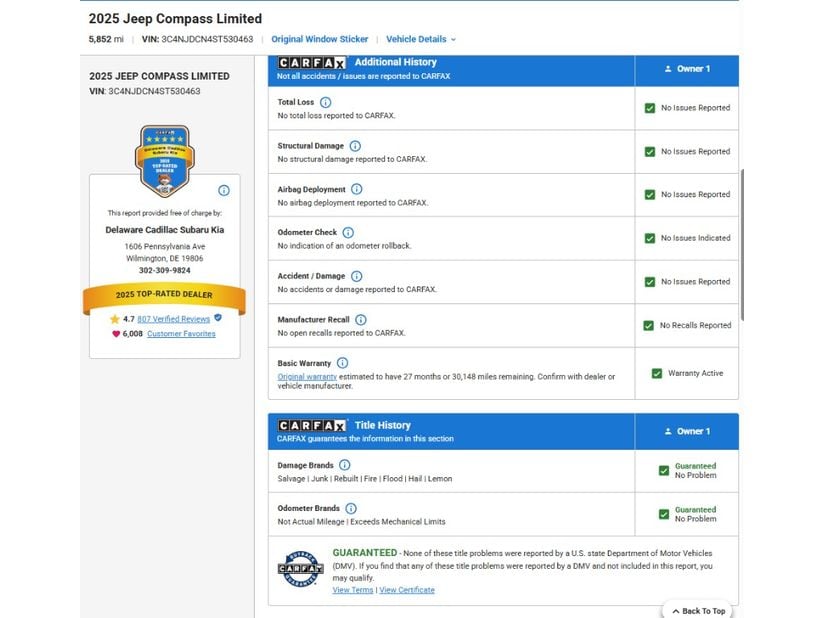Click the 2025 Top-Rated Dealer ribbon
The height and width of the screenshot is (618, 825).
pos(164,297)
